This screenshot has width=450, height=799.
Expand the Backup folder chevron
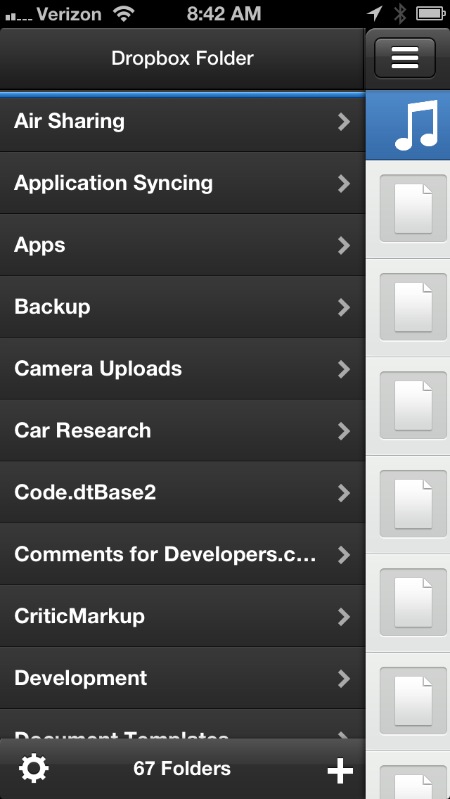point(344,307)
